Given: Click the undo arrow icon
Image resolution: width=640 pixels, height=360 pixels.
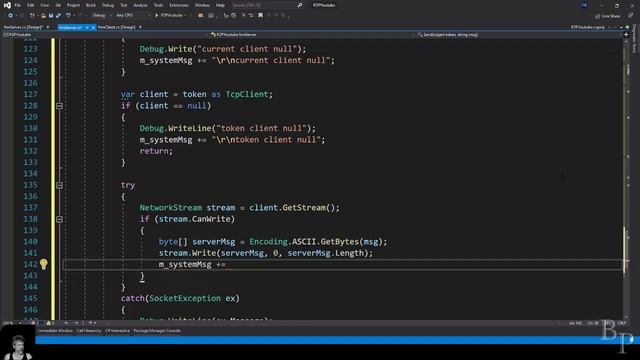Looking at the screenshot, I should pyautogui.click(x=68, y=16).
